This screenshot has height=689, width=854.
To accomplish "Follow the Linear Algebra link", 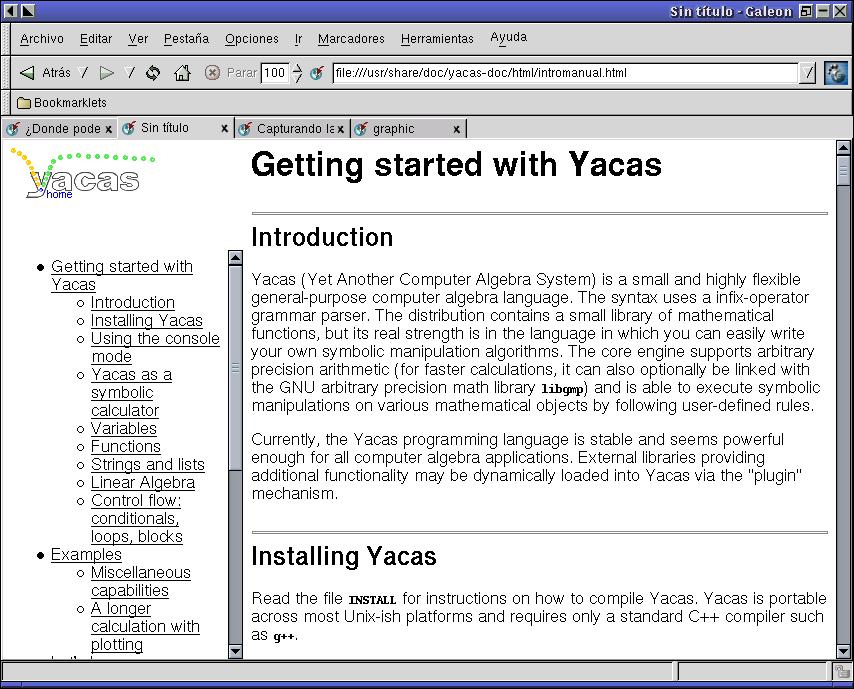I will click(142, 483).
